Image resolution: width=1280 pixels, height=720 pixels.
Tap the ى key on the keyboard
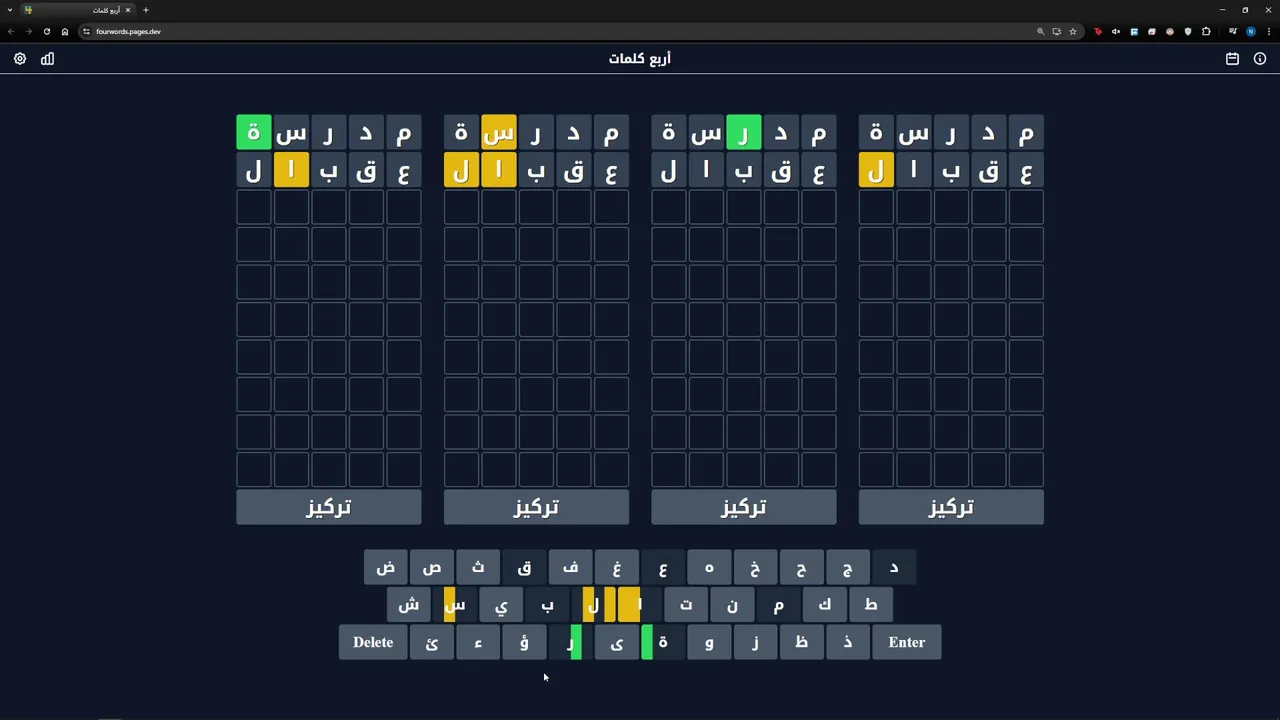tap(617, 642)
